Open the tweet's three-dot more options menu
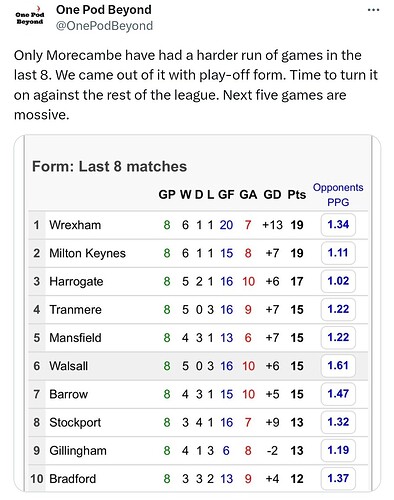Image resolution: width=394 pixels, height=500 pixels. (x=373, y=10)
